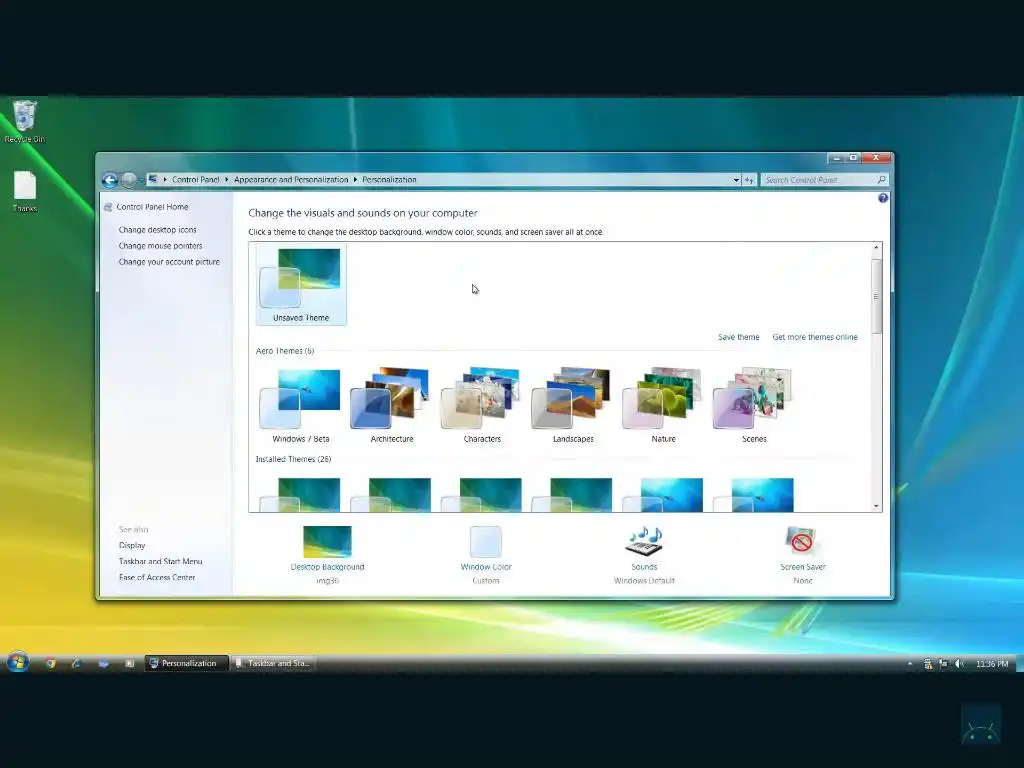Open the Help question mark icon
1024x768 pixels.
click(x=883, y=198)
